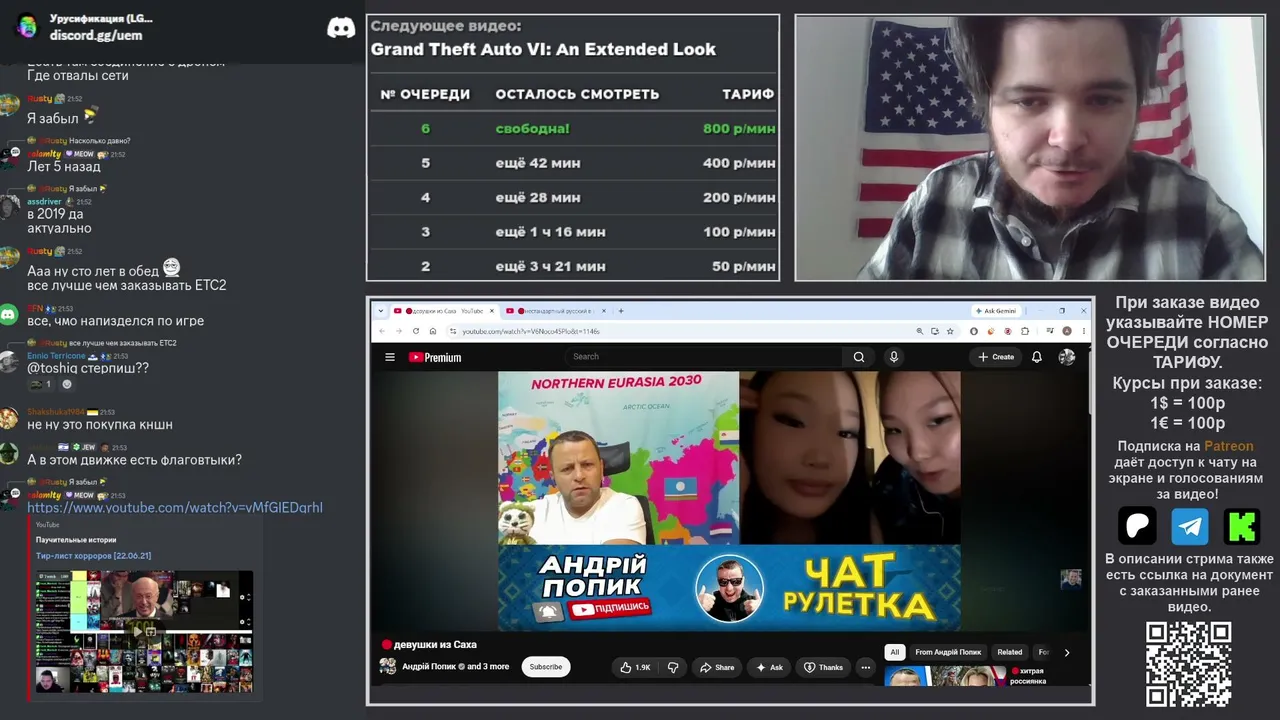Select the 'All' filter chip
1280x720 pixels.
pos(895,652)
